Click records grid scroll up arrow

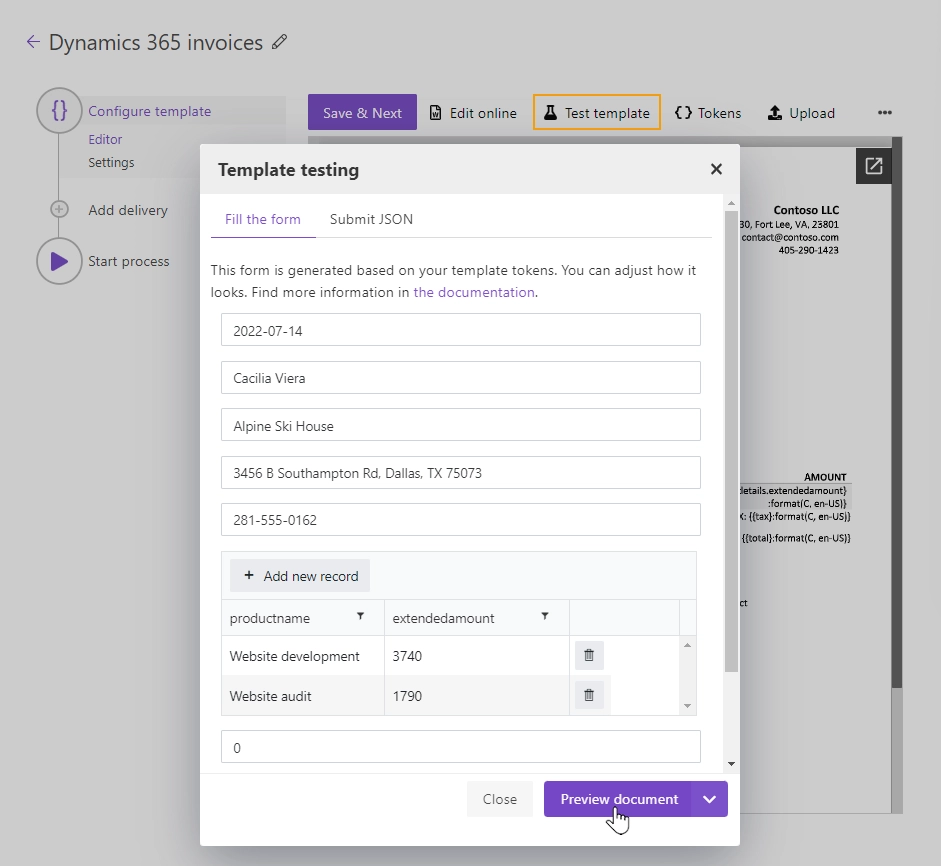point(688,645)
